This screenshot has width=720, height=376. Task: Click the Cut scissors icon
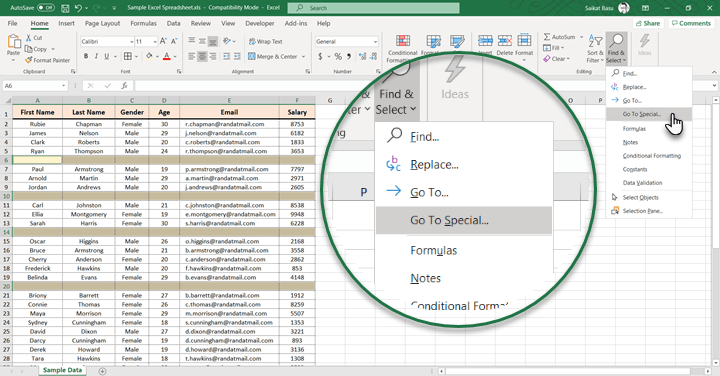pyautogui.click(x=28, y=38)
